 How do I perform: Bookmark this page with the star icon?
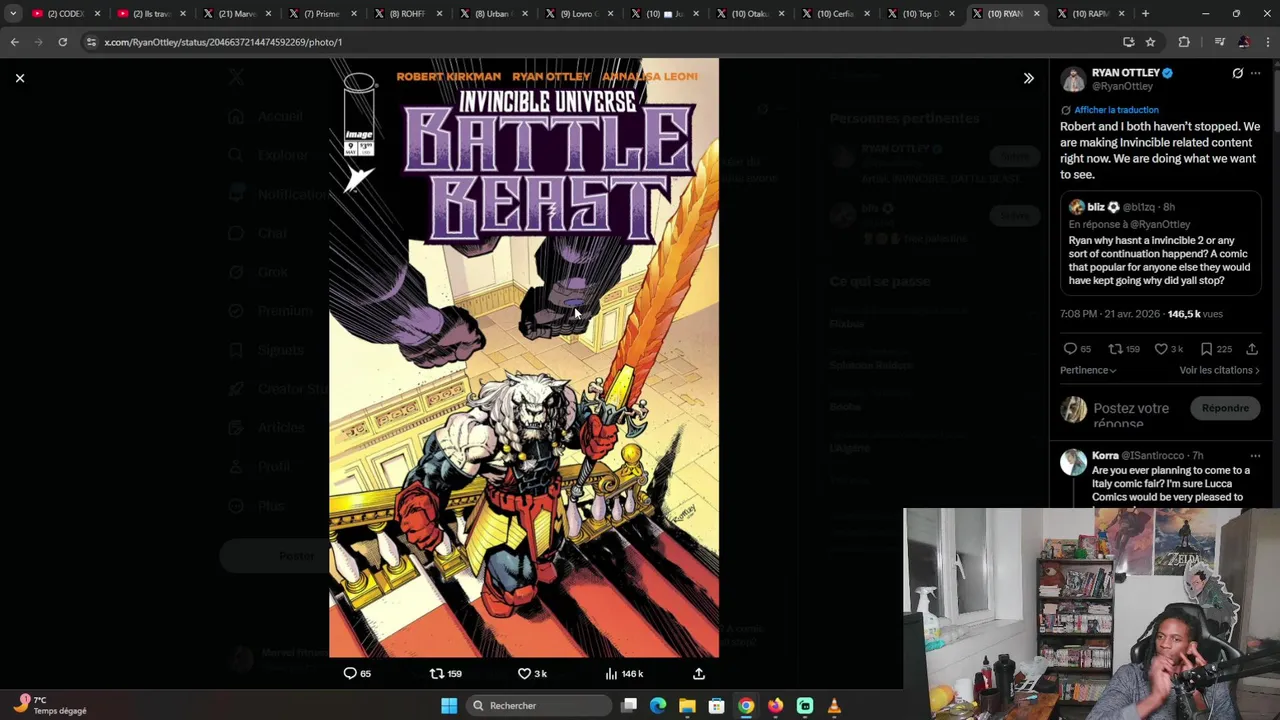point(1150,42)
